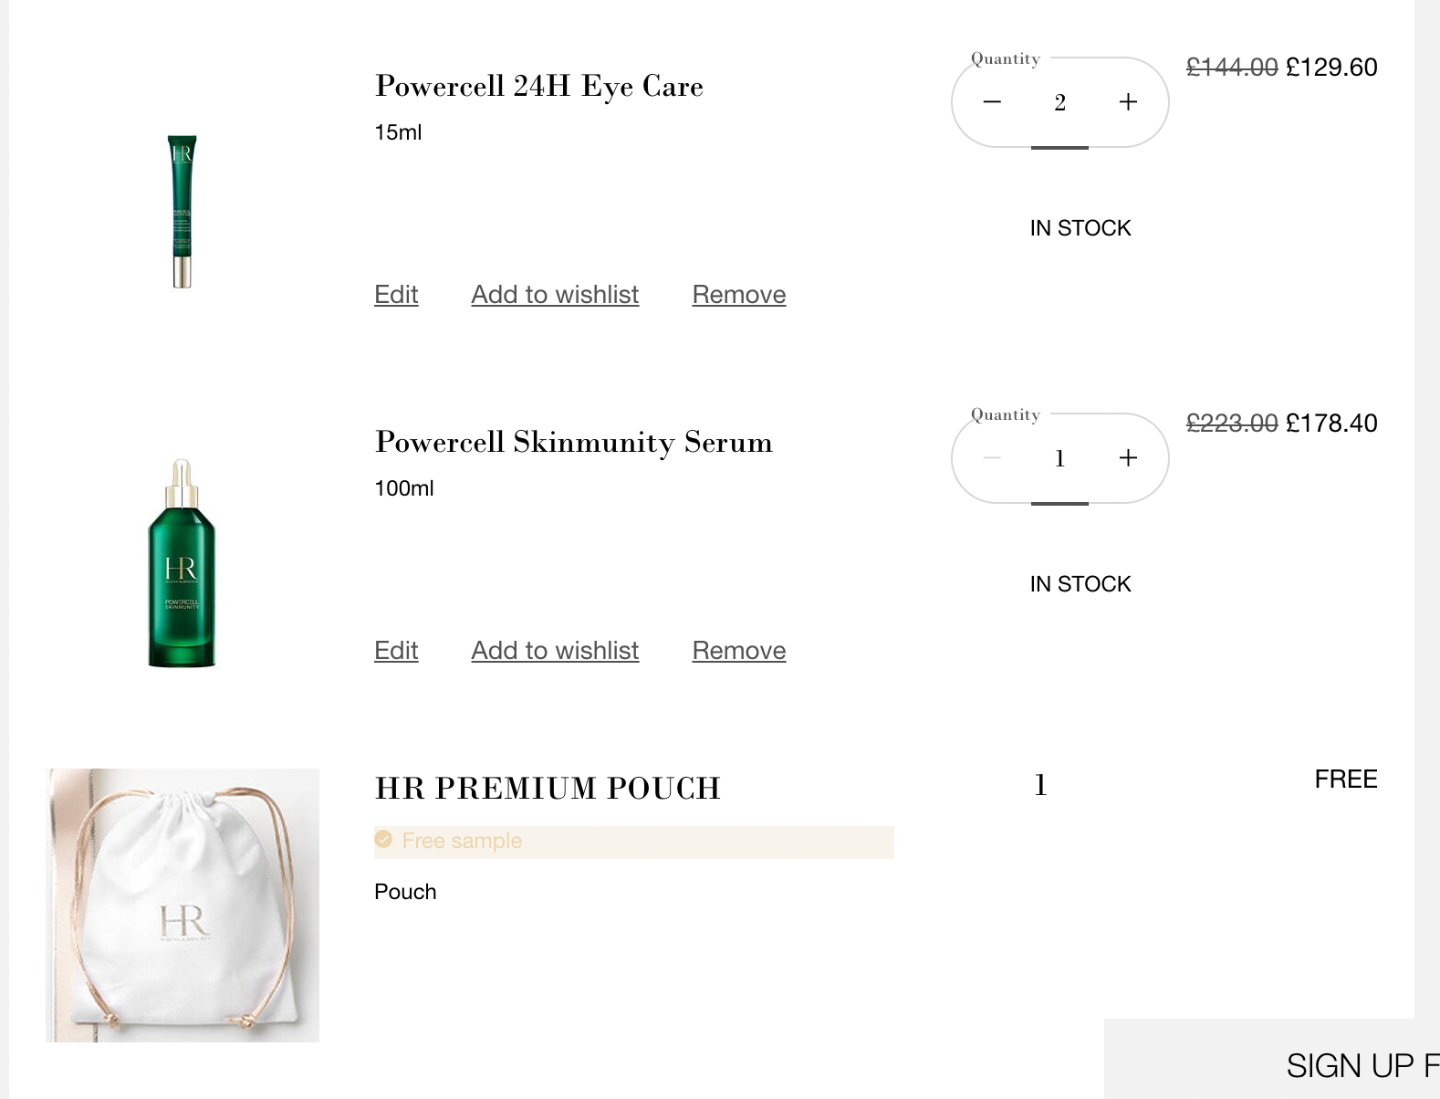This screenshot has height=1099, width=1440.
Task: Click the Eye Care quantity field
Action: pos(1060,102)
